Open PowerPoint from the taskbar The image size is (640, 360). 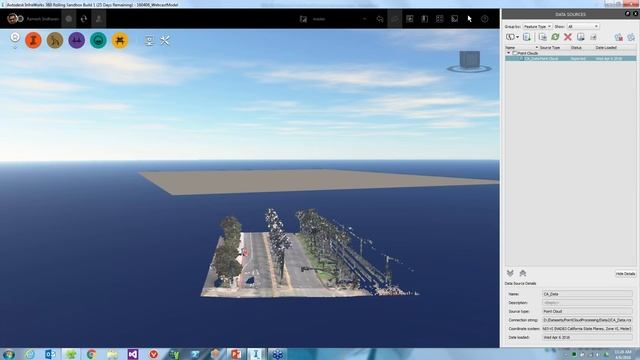(236, 354)
